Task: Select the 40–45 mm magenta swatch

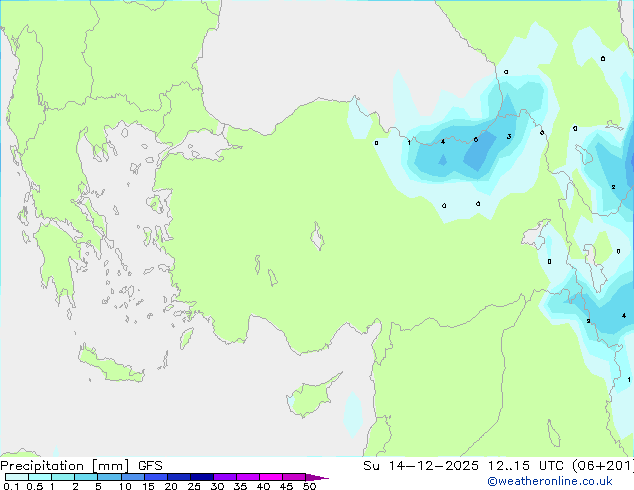Action: (x=271, y=477)
